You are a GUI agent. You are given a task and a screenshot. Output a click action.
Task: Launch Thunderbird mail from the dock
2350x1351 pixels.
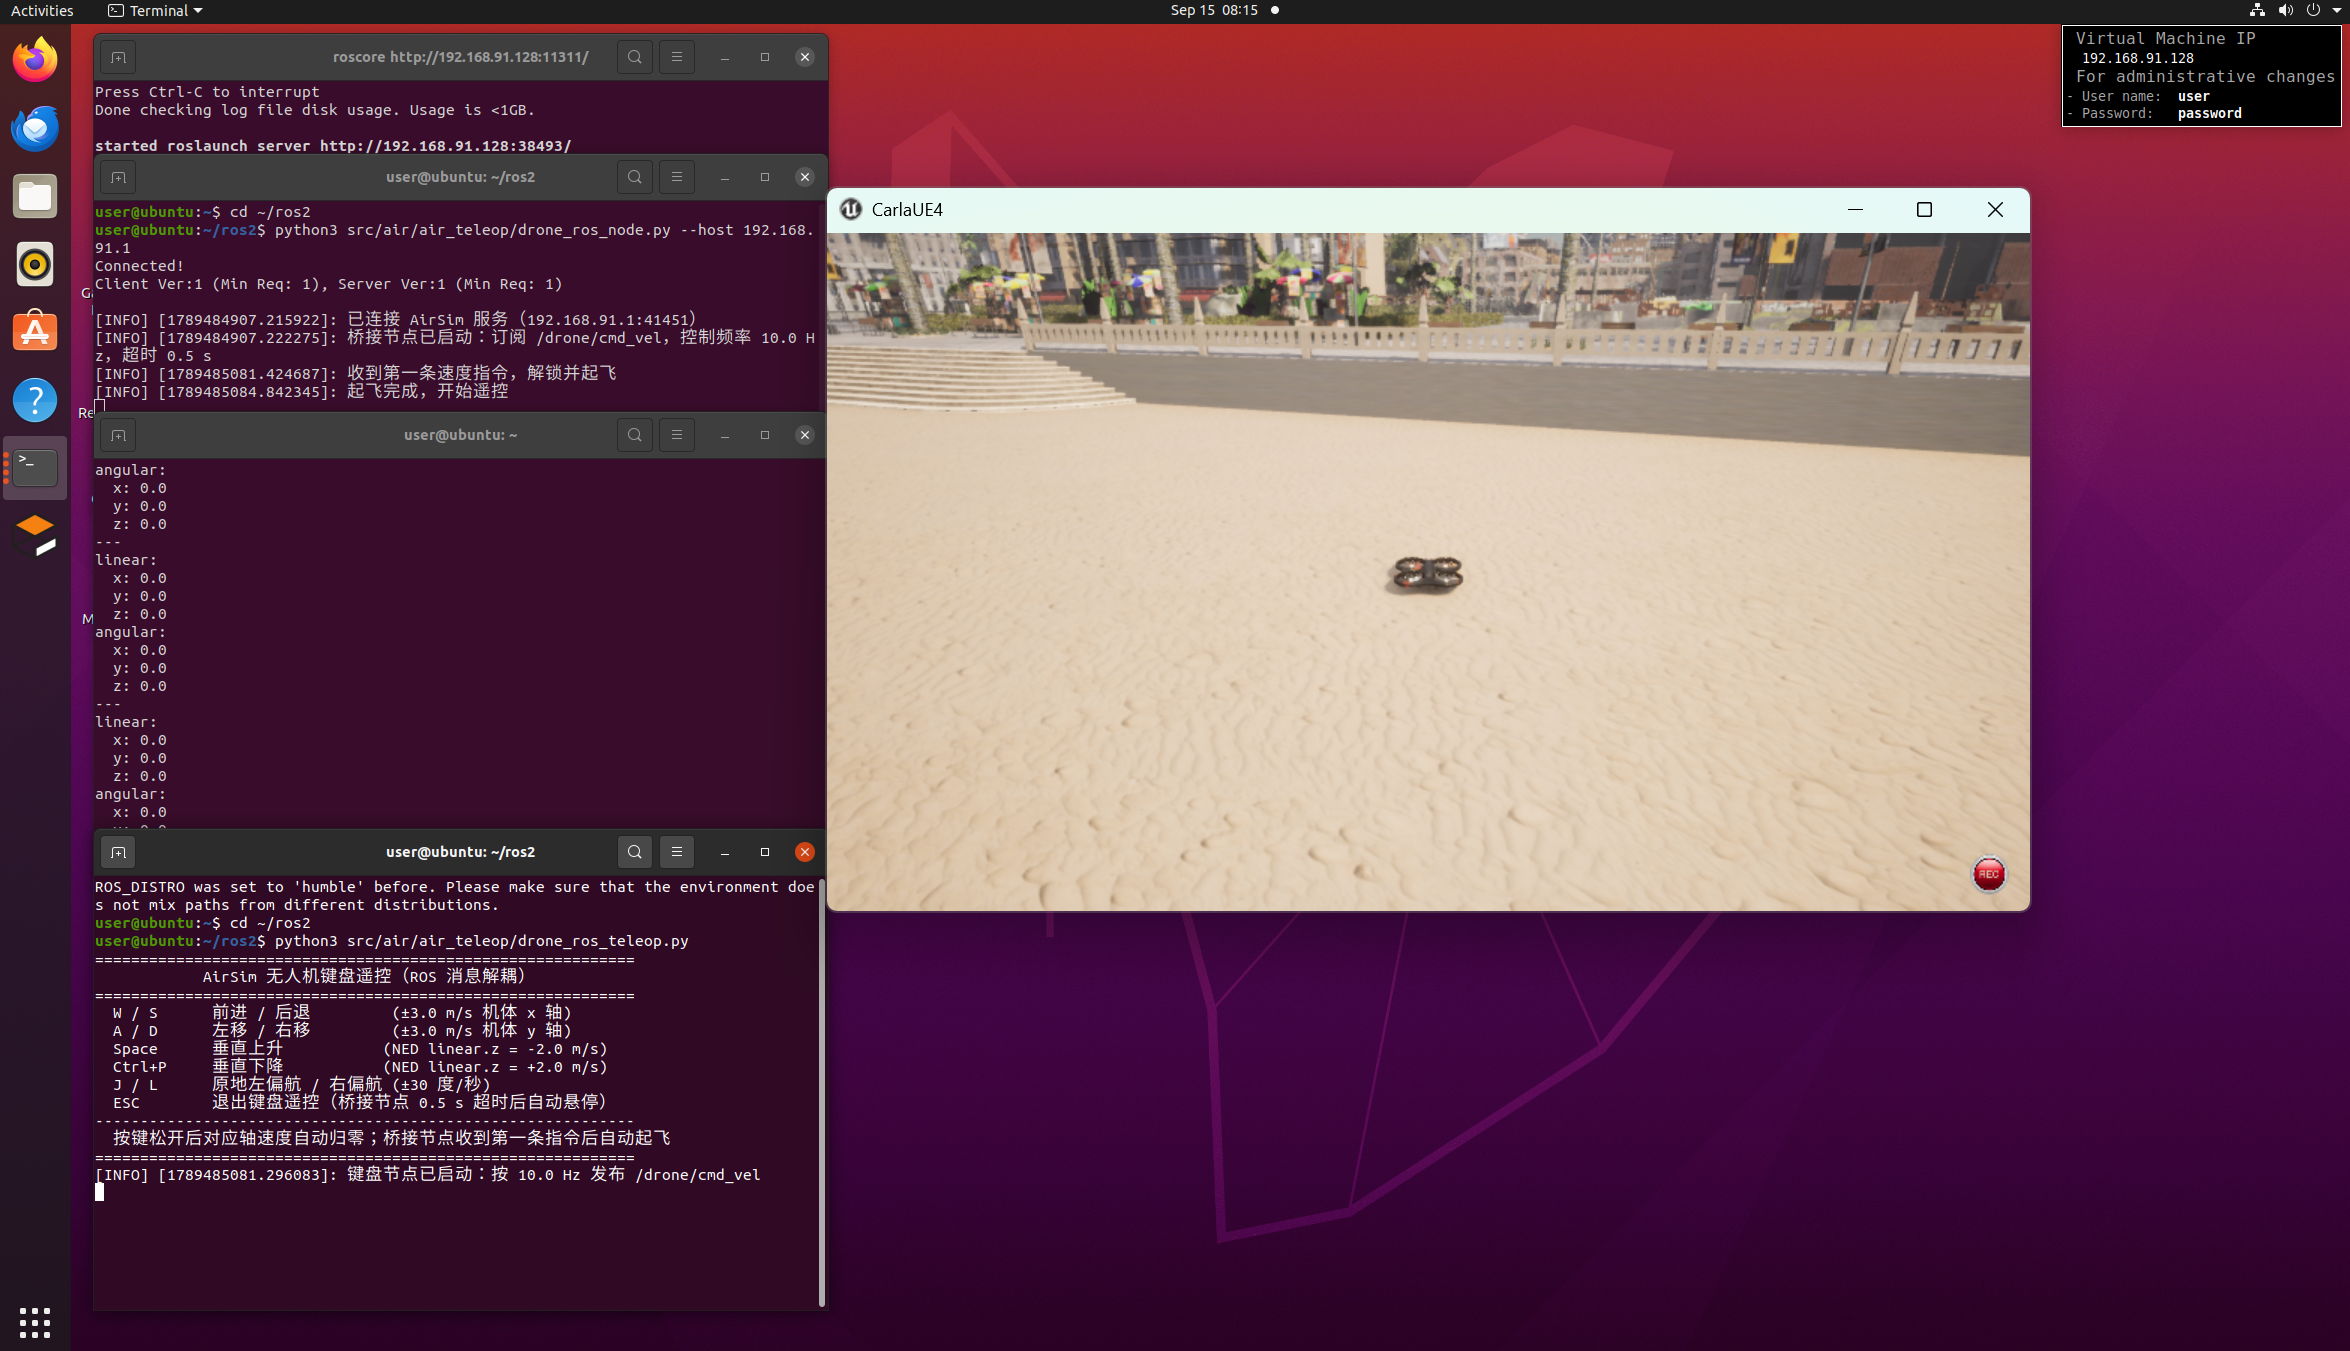pos(35,128)
